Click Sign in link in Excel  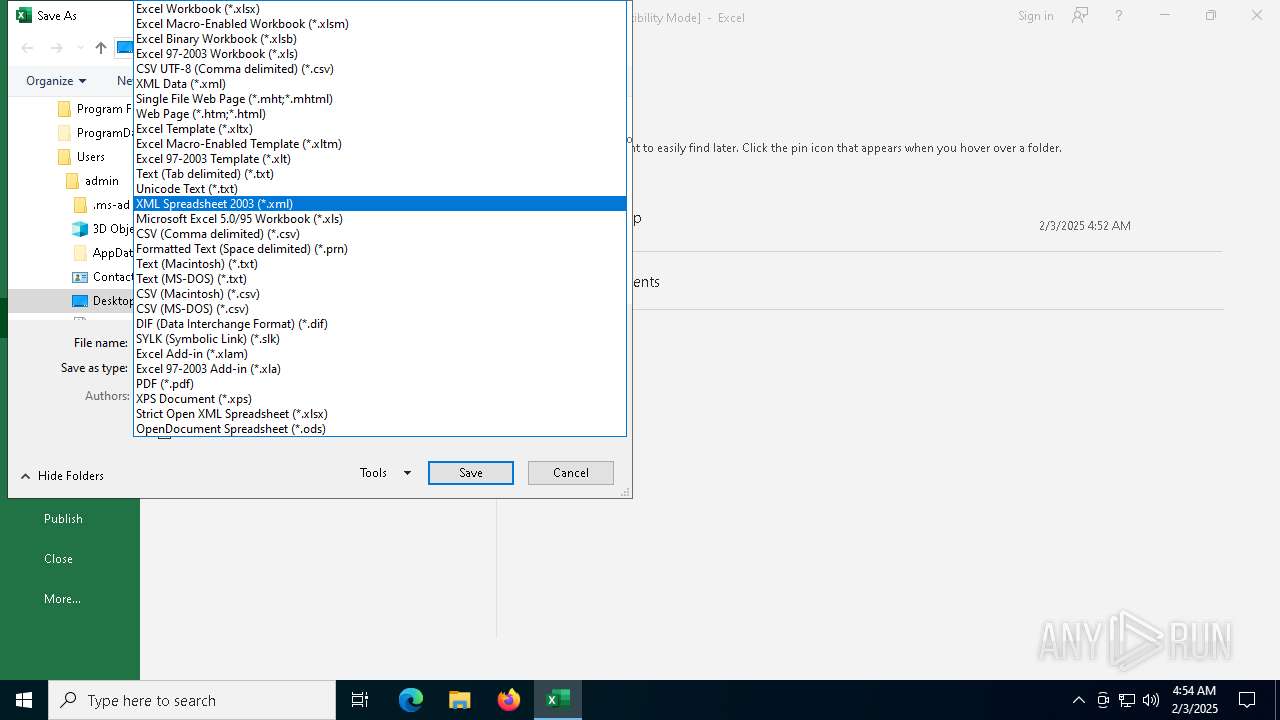coord(1035,16)
